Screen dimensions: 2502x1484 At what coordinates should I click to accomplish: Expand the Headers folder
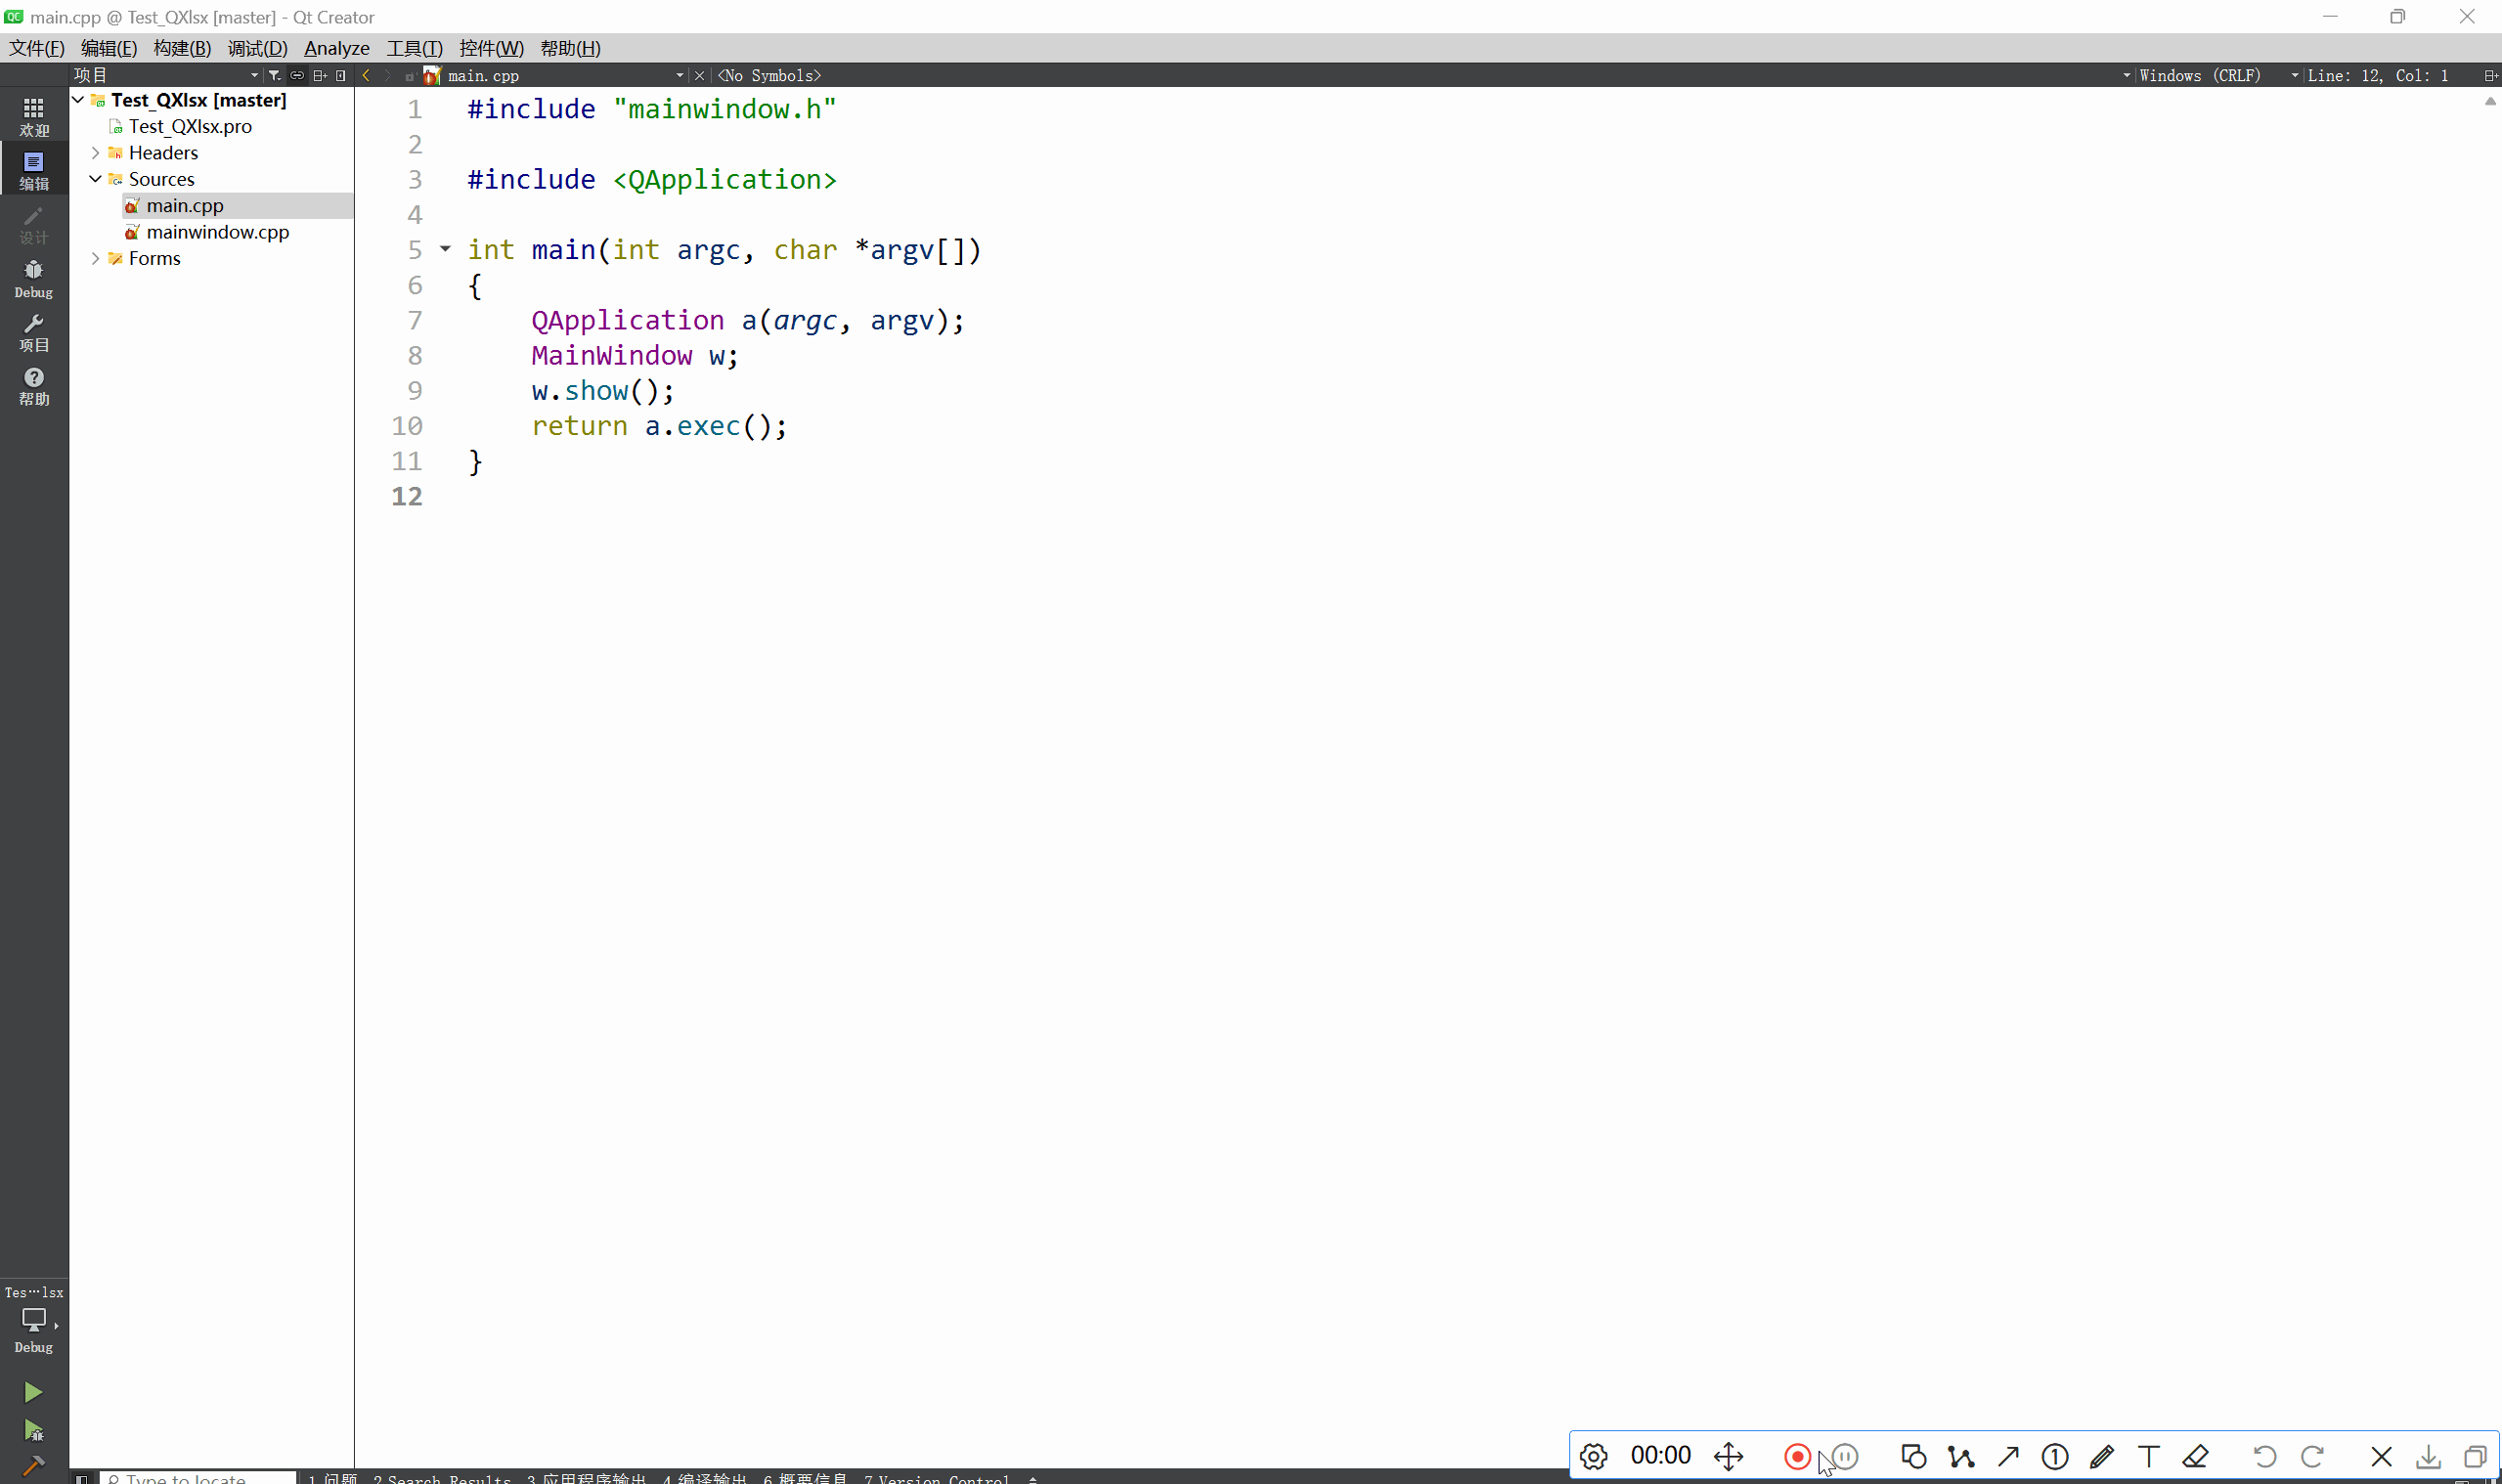(95, 153)
